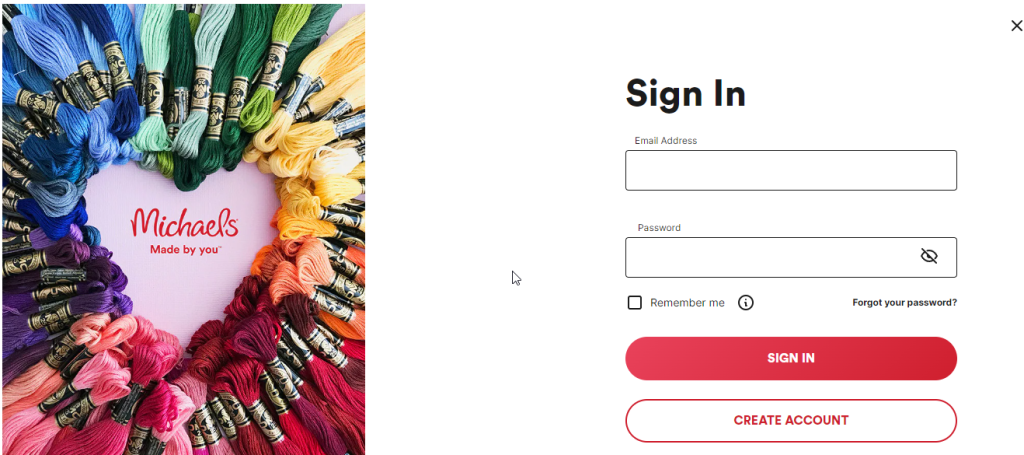Focus the Password input field
1024x455 pixels.
click(770, 257)
